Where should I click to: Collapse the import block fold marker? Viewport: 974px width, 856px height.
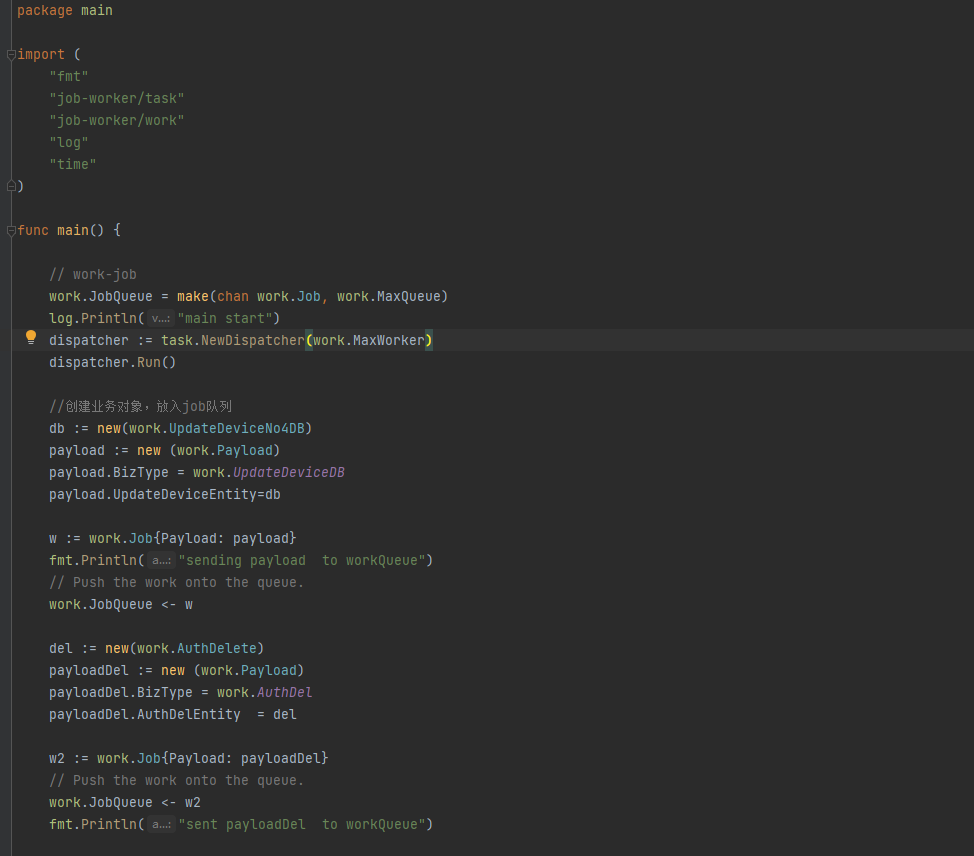click(x=11, y=55)
